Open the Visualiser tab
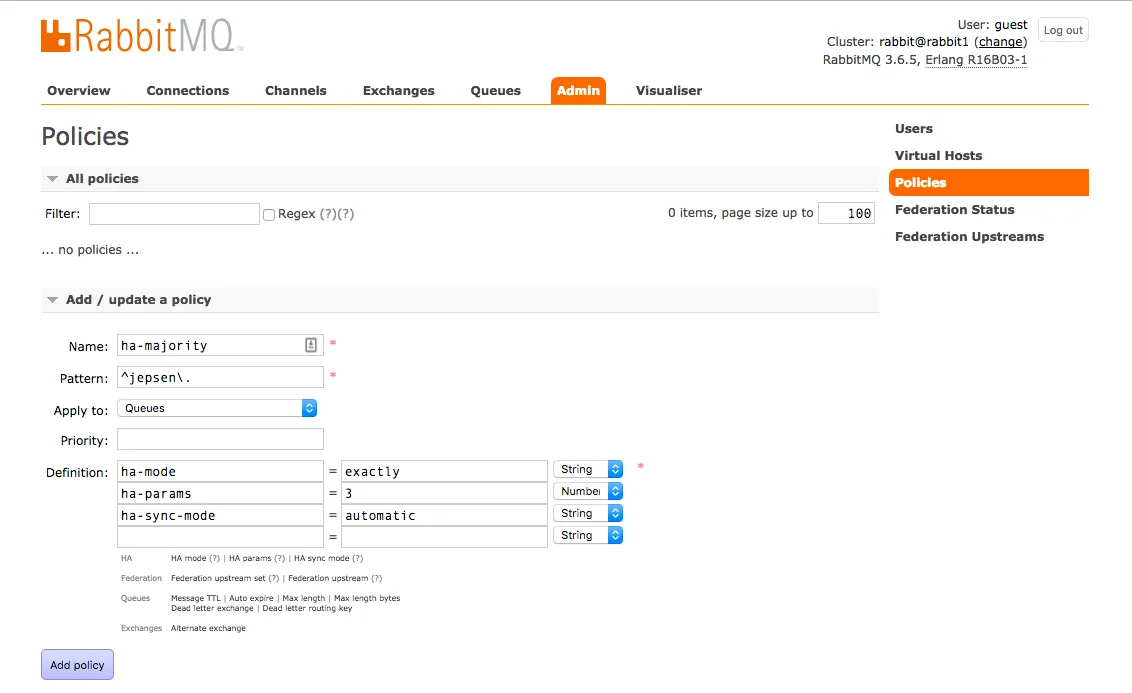Screen dimensions: 1132x693 click(x=669, y=91)
